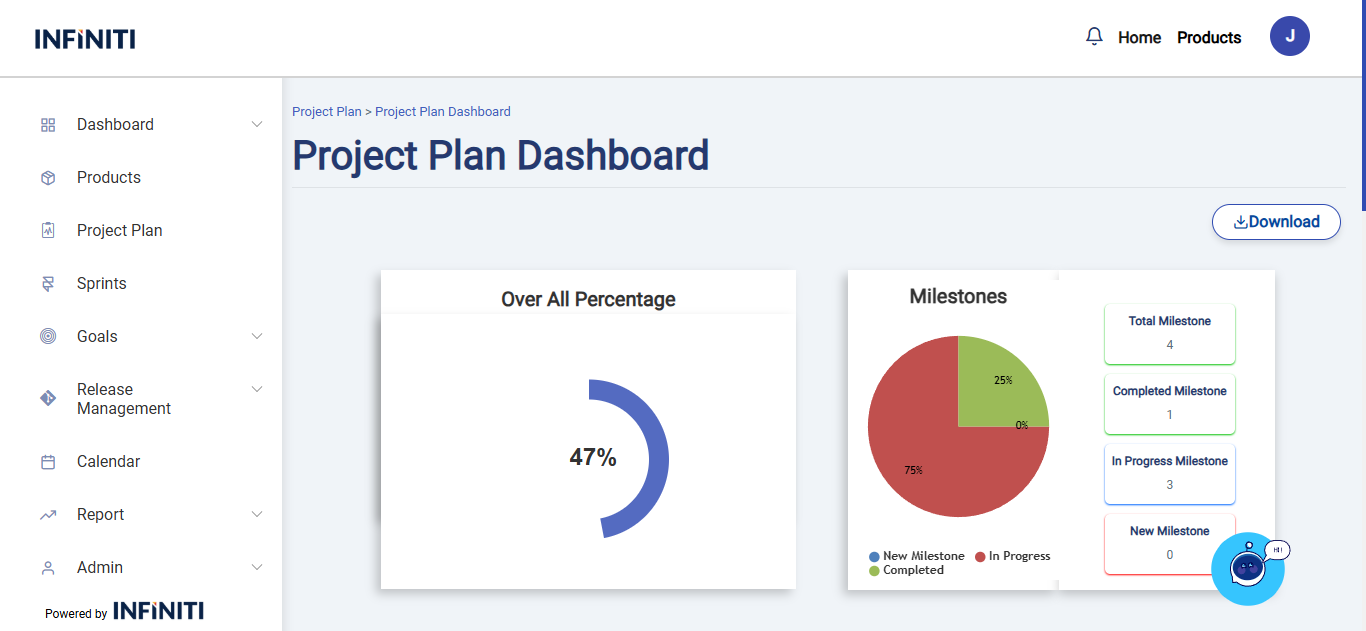Image resolution: width=1366 pixels, height=631 pixels.
Task: Follow the Project Plan breadcrumb link
Action: (x=326, y=112)
